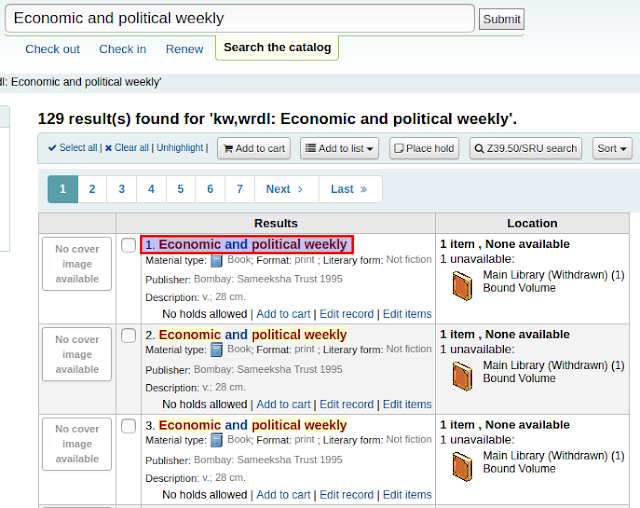
Task: Open result 3 Economic and political weekly
Action: click(x=253, y=425)
